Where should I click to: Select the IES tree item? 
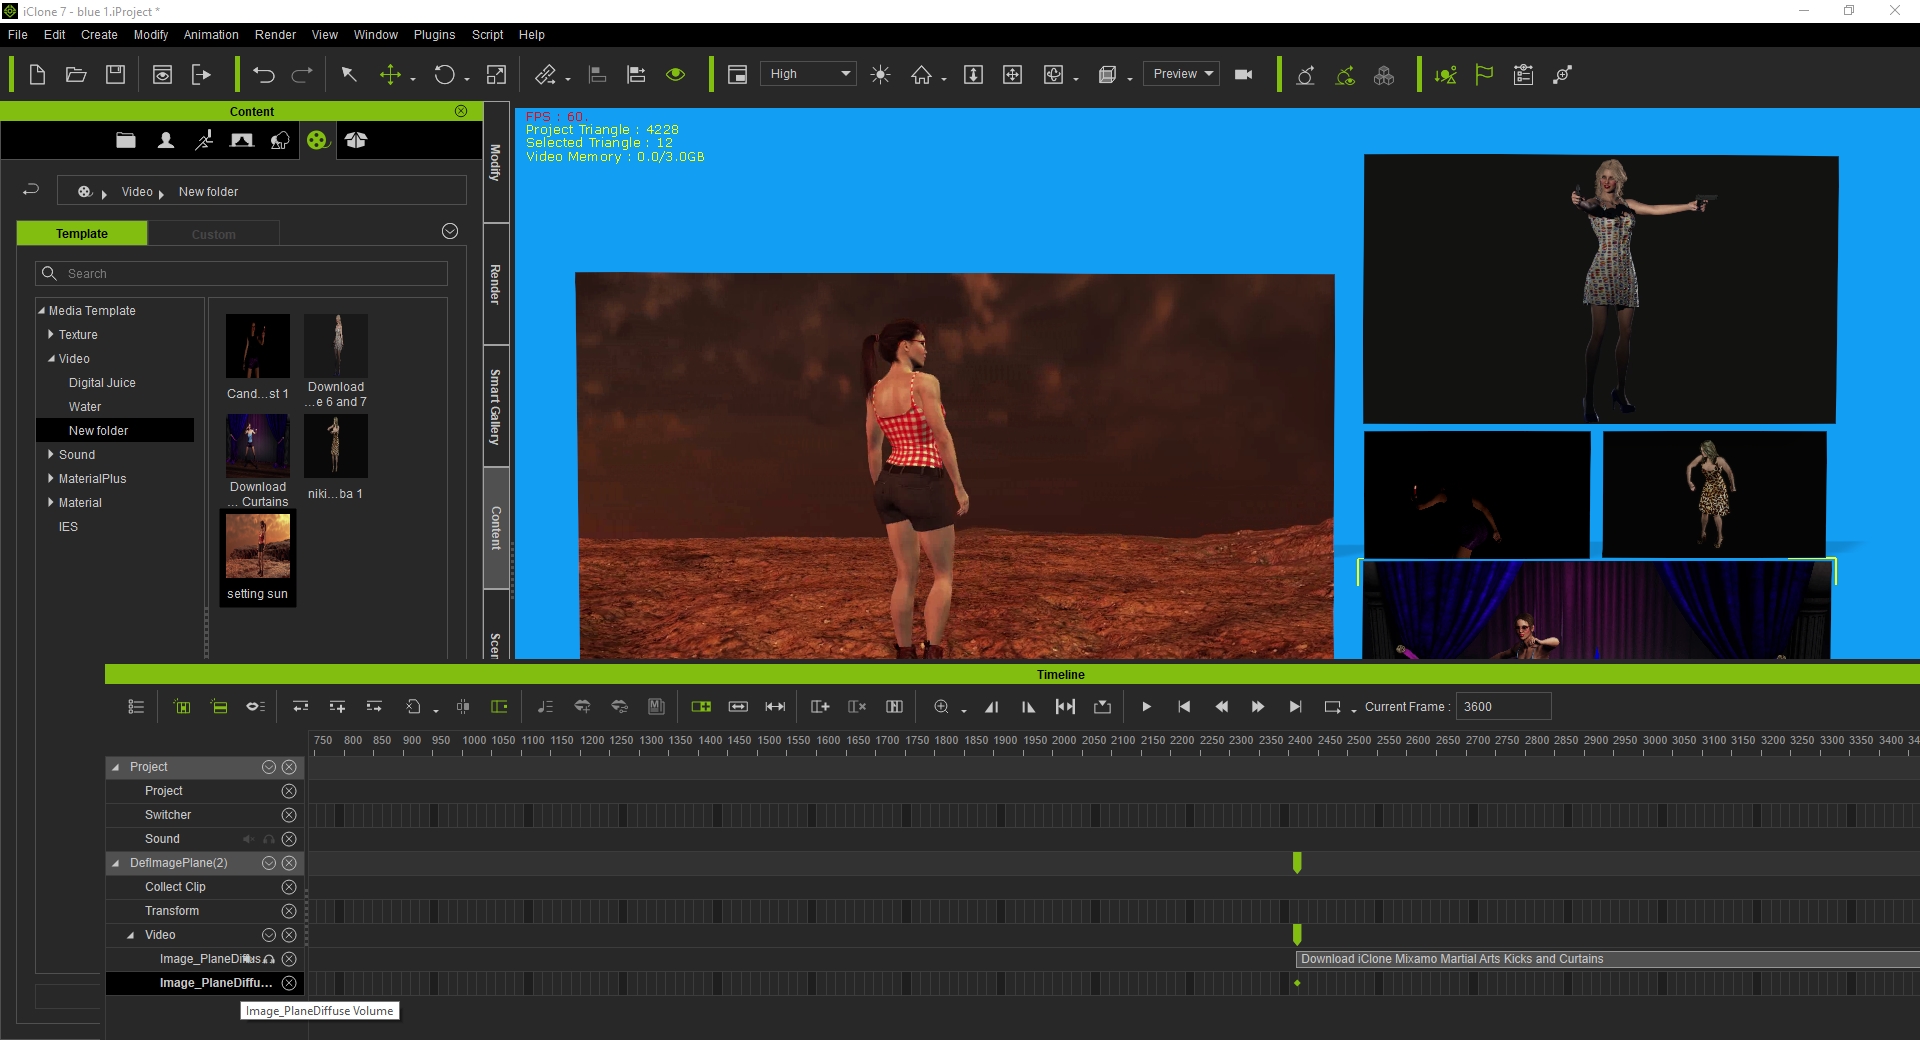(x=68, y=527)
